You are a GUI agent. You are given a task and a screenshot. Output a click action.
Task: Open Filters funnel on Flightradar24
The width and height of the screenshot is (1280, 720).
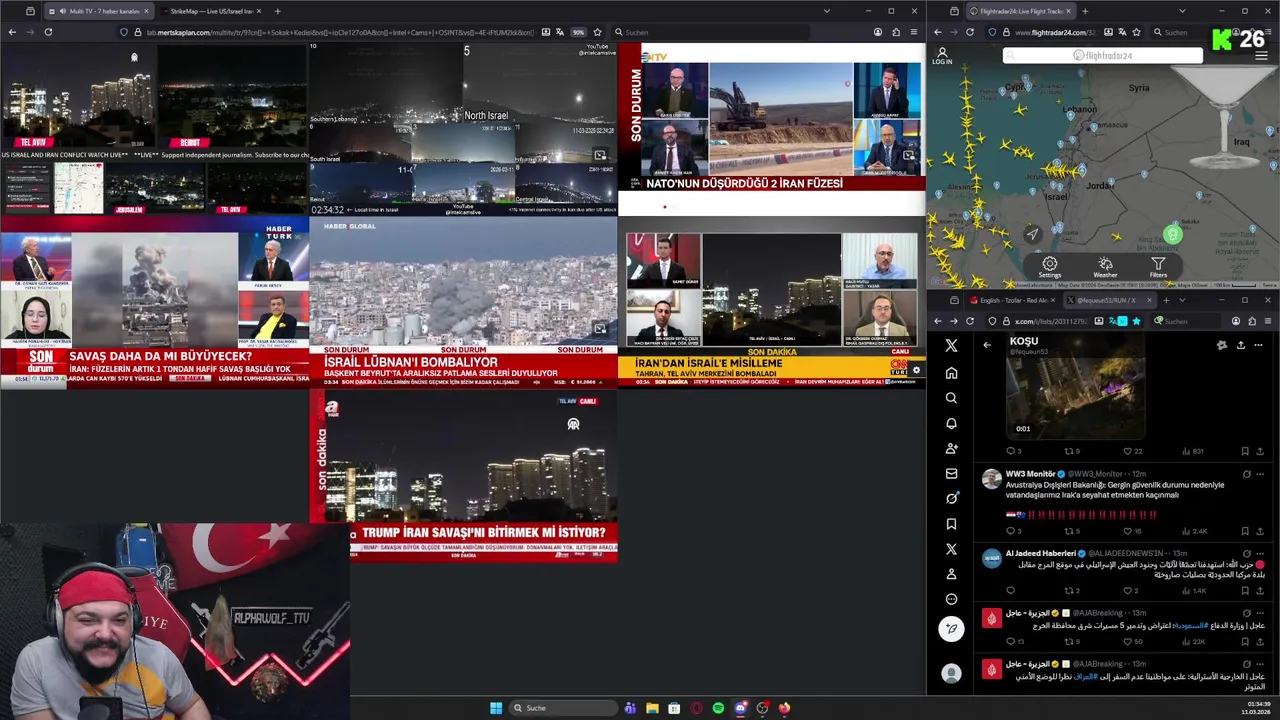1158,266
